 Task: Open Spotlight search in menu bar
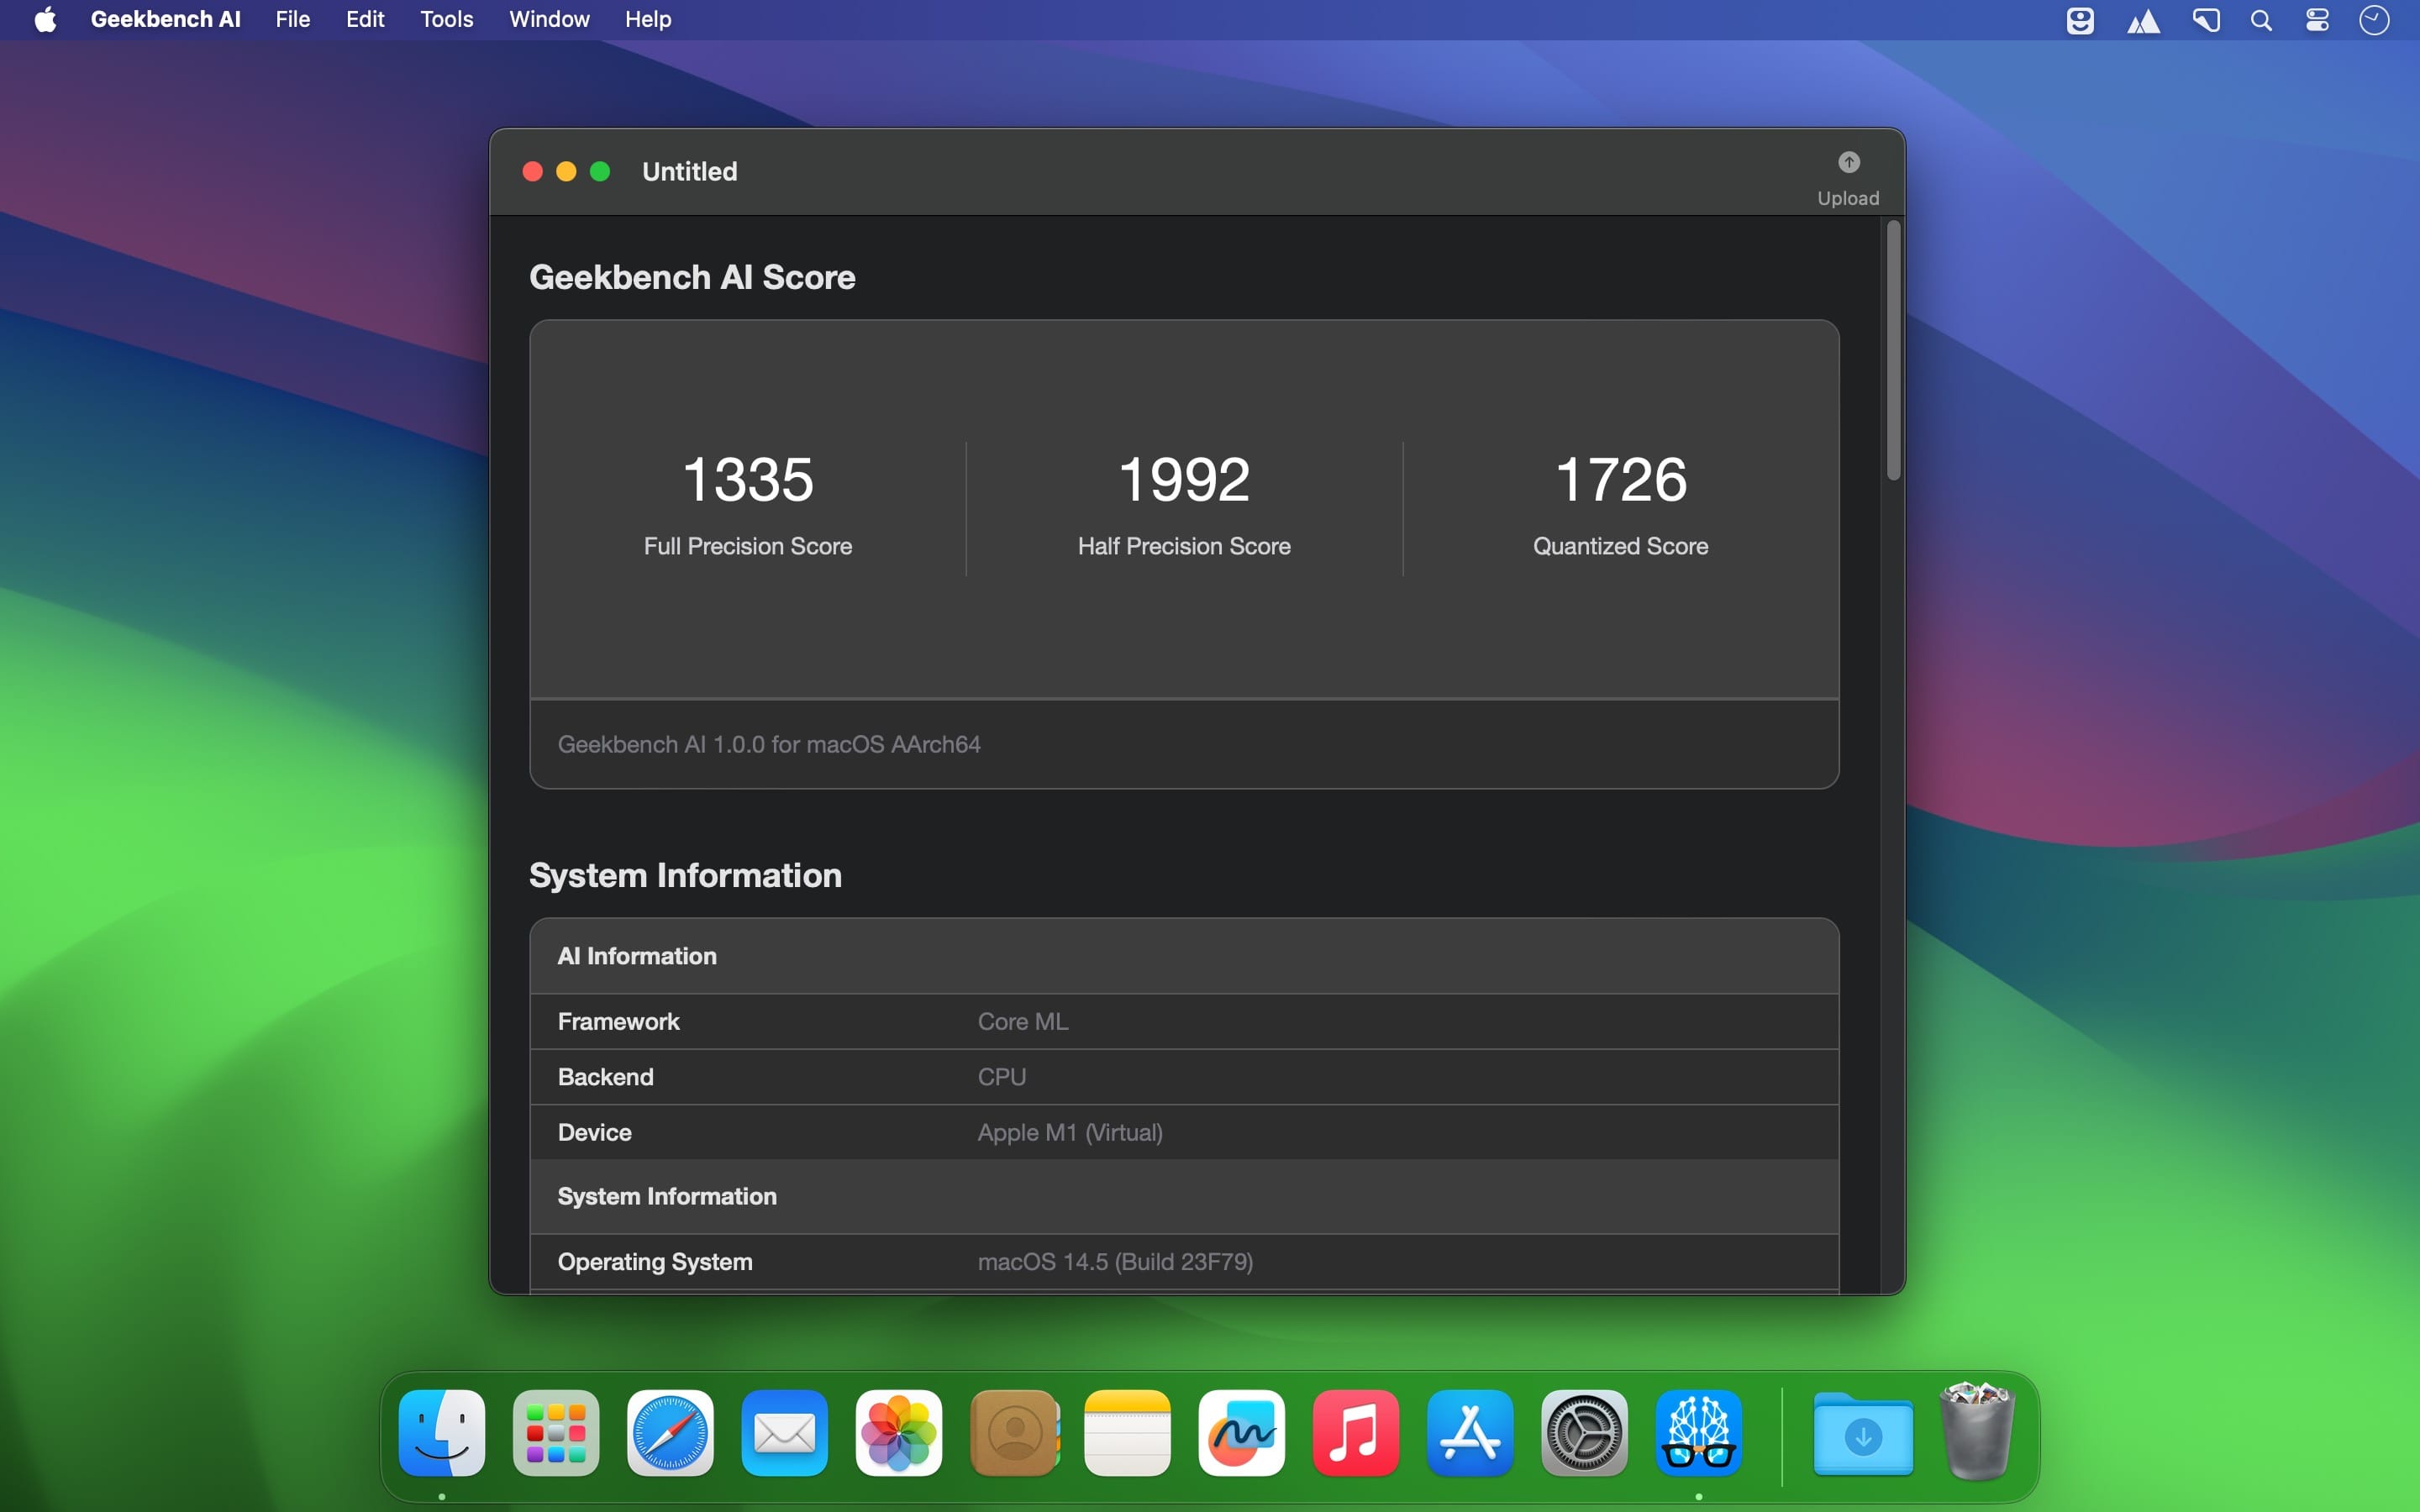[x=2261, y=20]
